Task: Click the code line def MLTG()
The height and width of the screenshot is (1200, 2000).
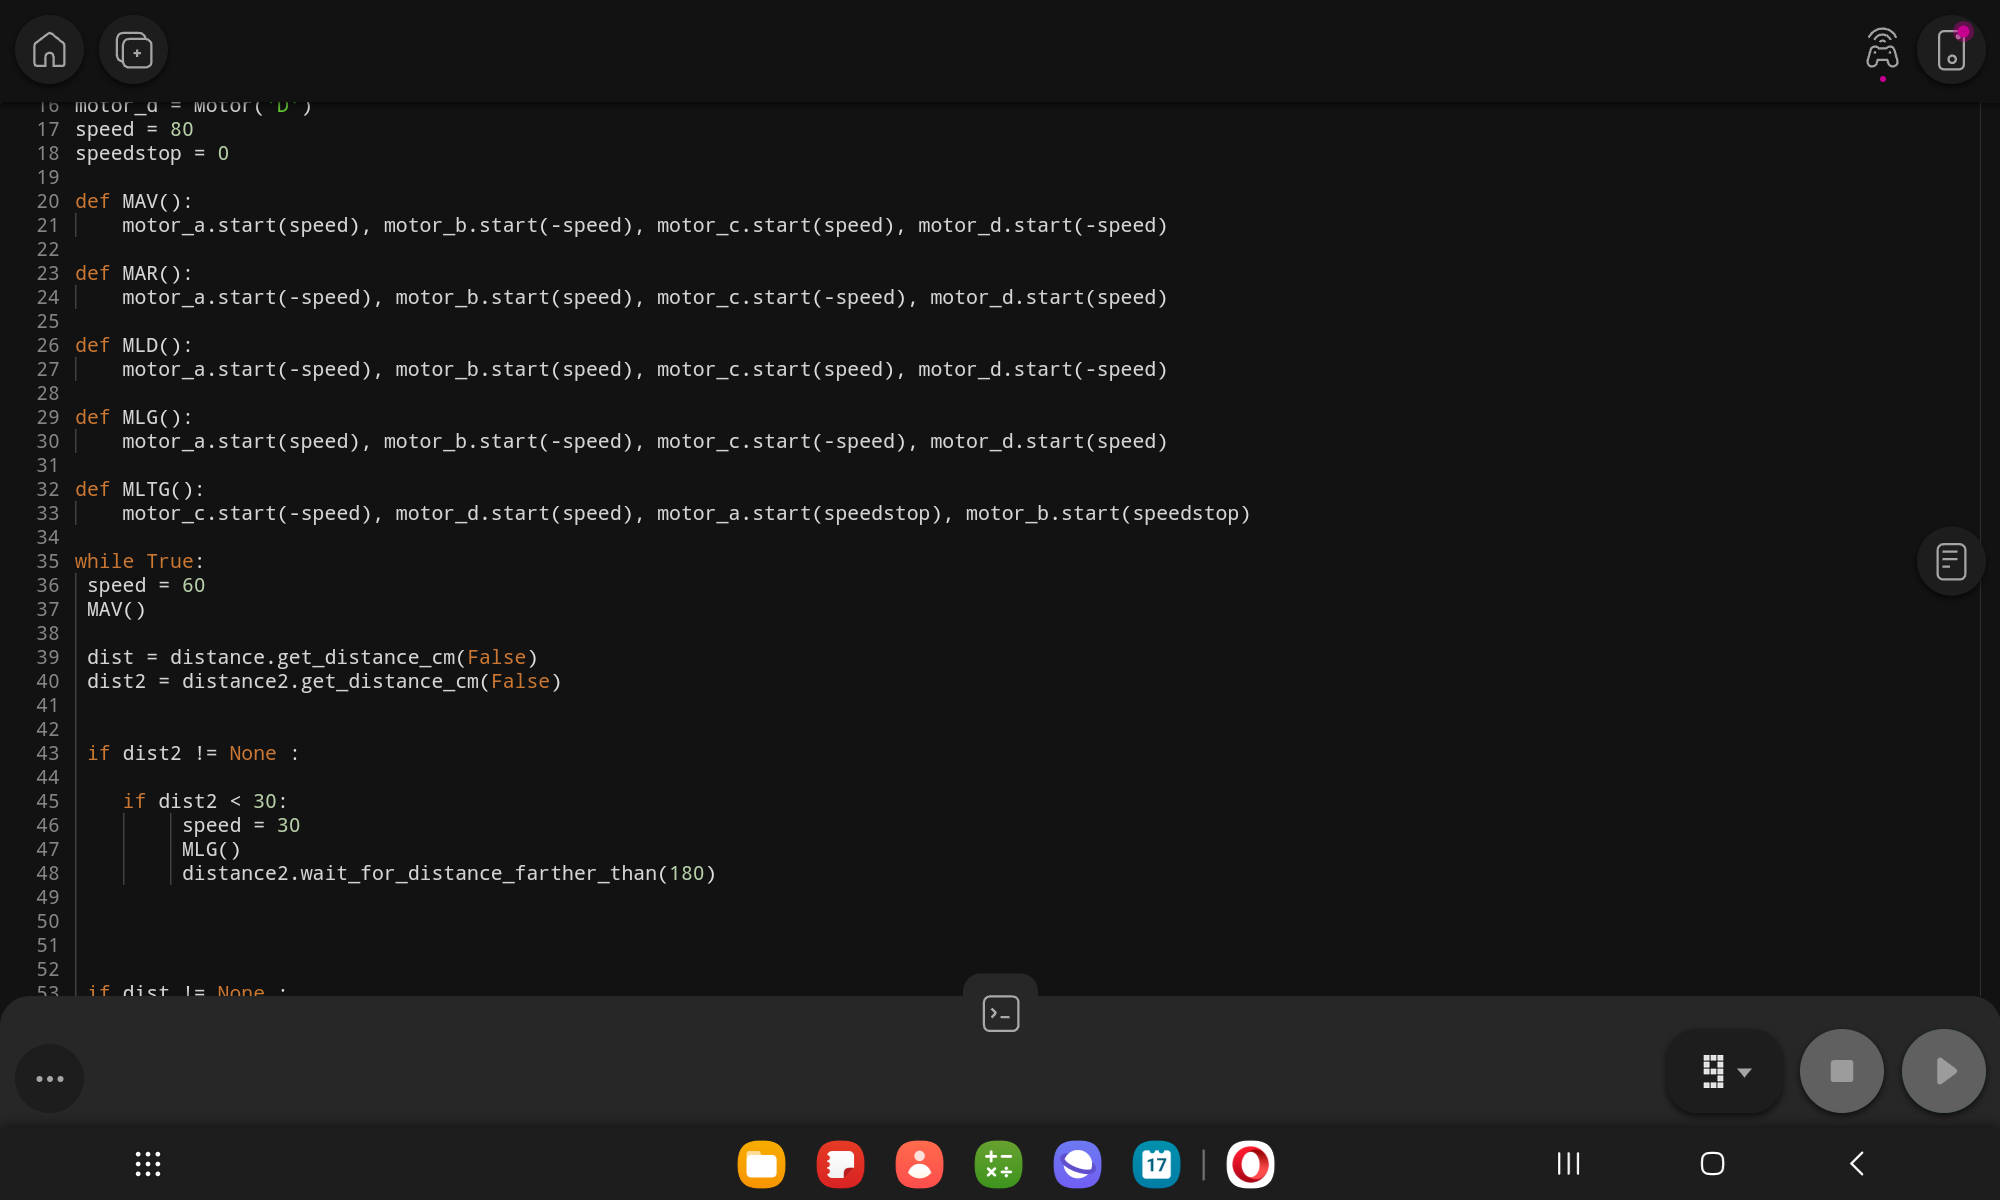Action: (139, 489)
